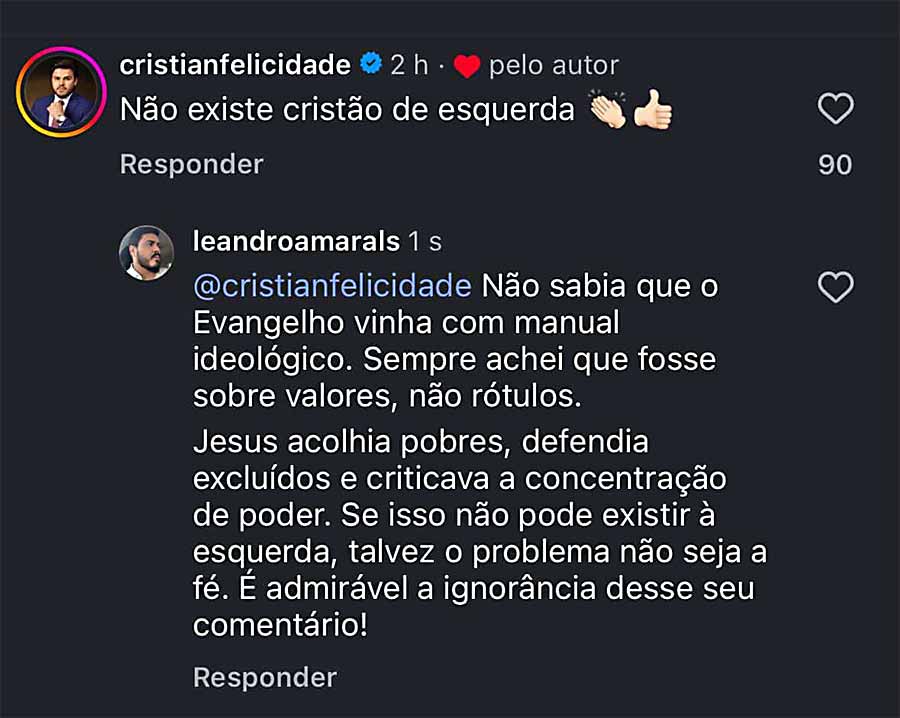Screen dimensions: 900x718
Task: Click the blue verified badge beside cristianfelicidade
Action: (369, 66)
